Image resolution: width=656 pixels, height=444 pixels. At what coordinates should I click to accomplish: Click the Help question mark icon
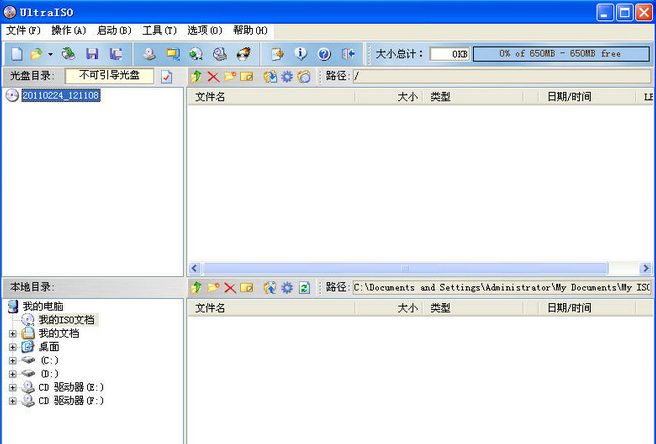pyautogui.click(x=324, y=54)
